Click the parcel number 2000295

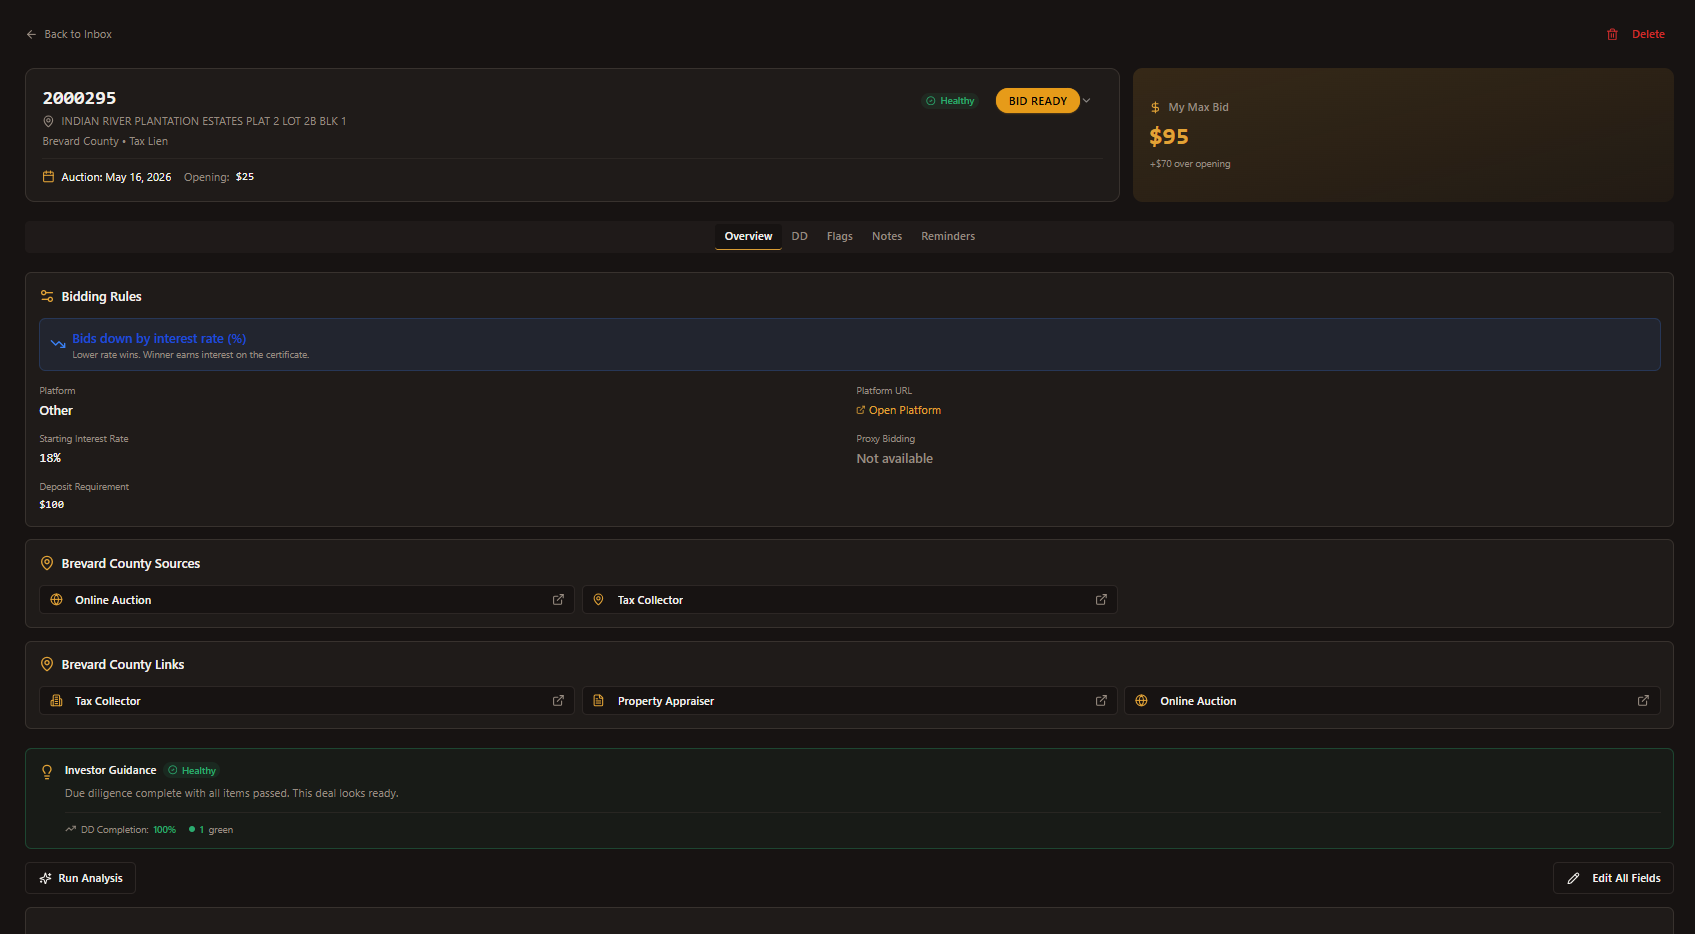coord(79,98)
